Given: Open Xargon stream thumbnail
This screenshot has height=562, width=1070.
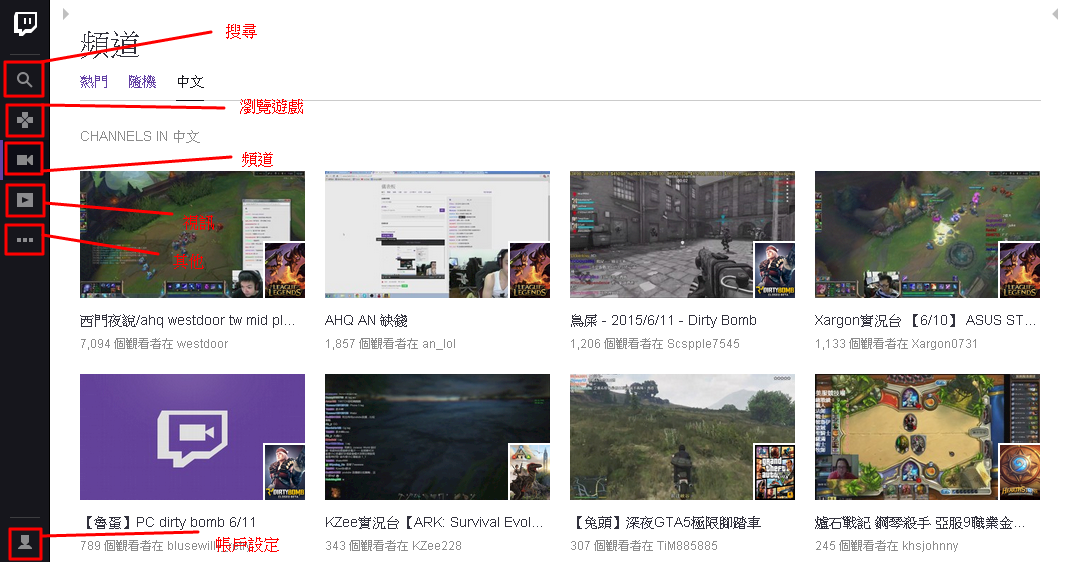Looking at the screenshot, I should pos(927,235).
